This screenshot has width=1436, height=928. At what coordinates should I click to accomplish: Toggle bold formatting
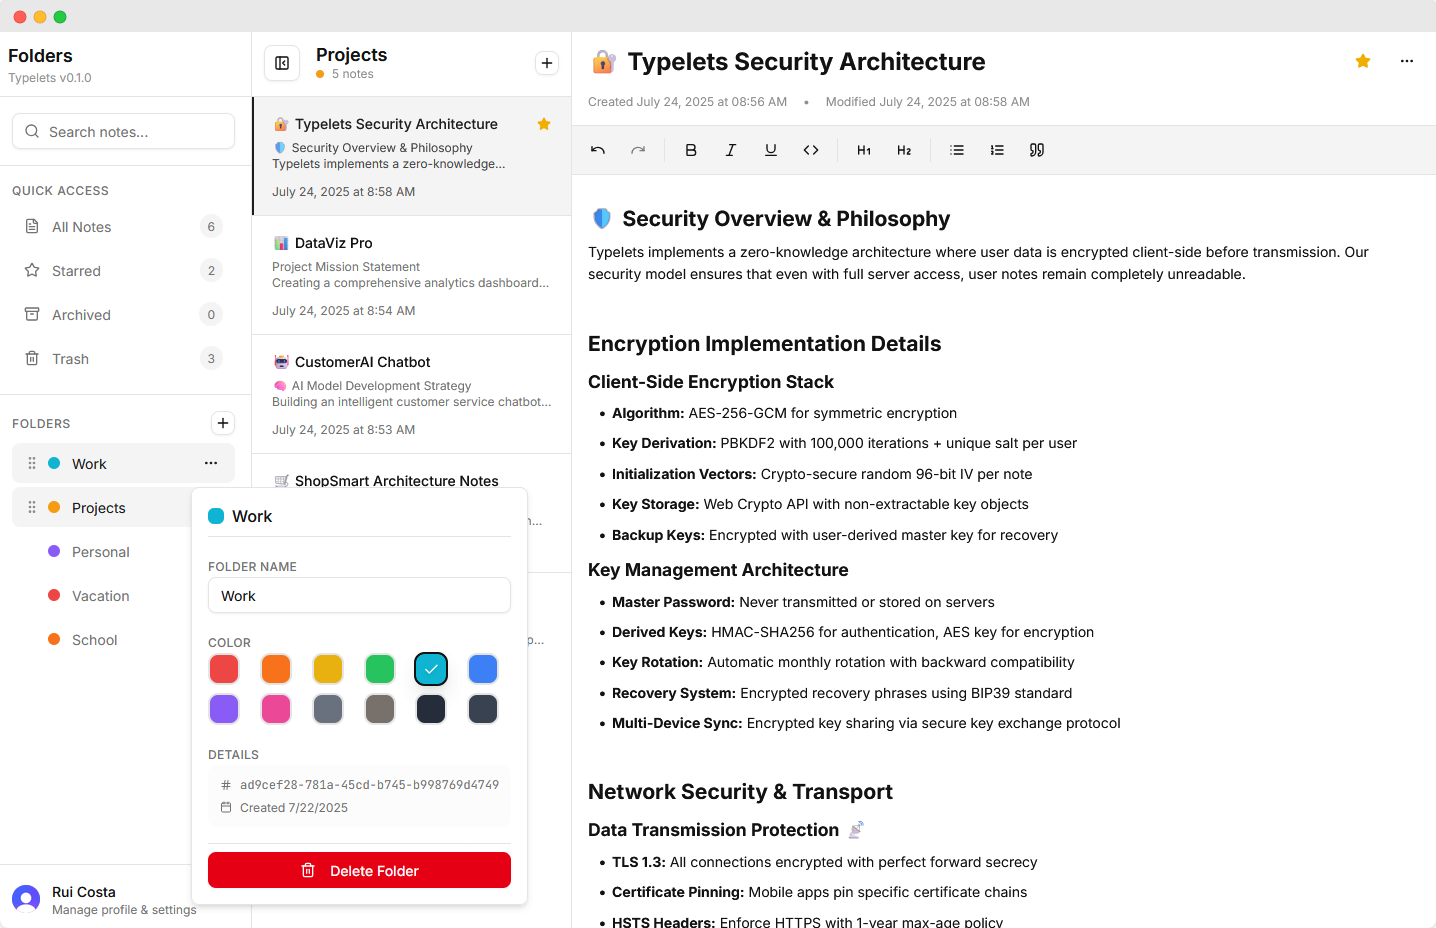pos(691,150)
